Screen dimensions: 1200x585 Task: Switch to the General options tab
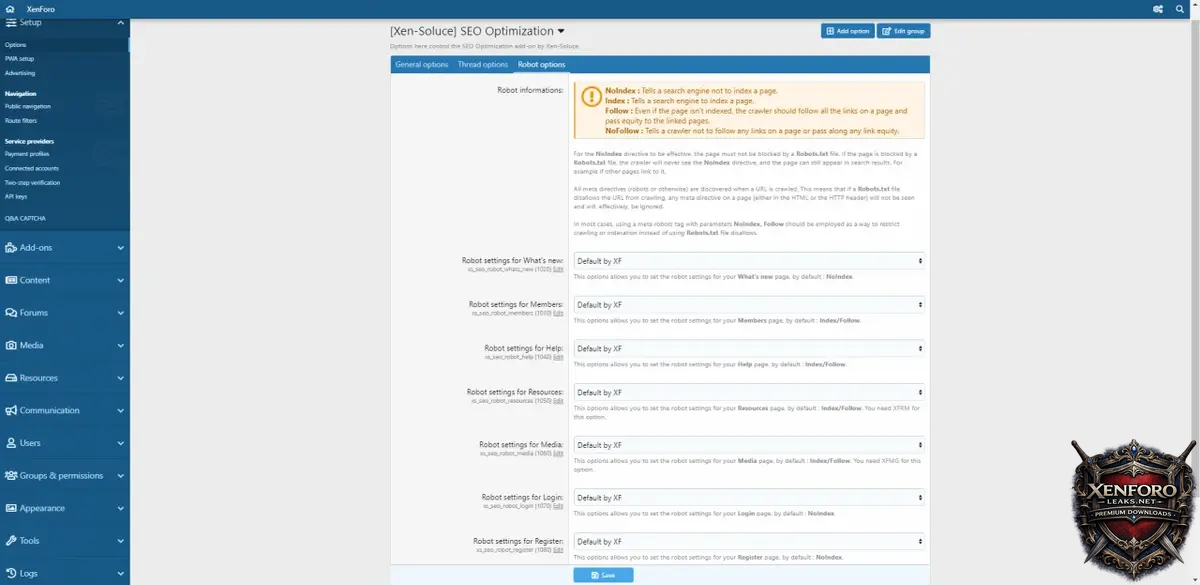[421, 65]
